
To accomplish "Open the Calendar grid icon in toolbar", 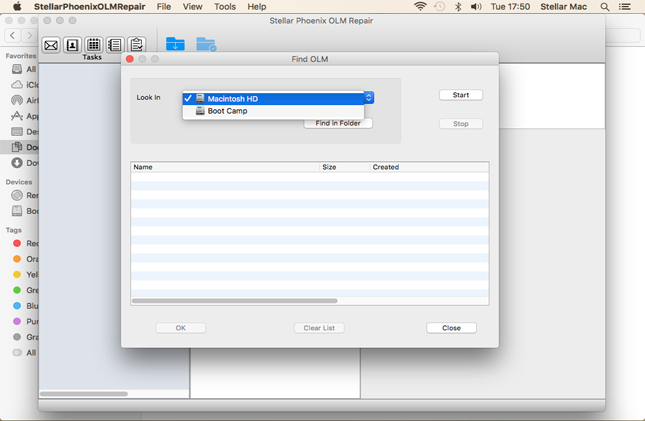I will [93, 45].
